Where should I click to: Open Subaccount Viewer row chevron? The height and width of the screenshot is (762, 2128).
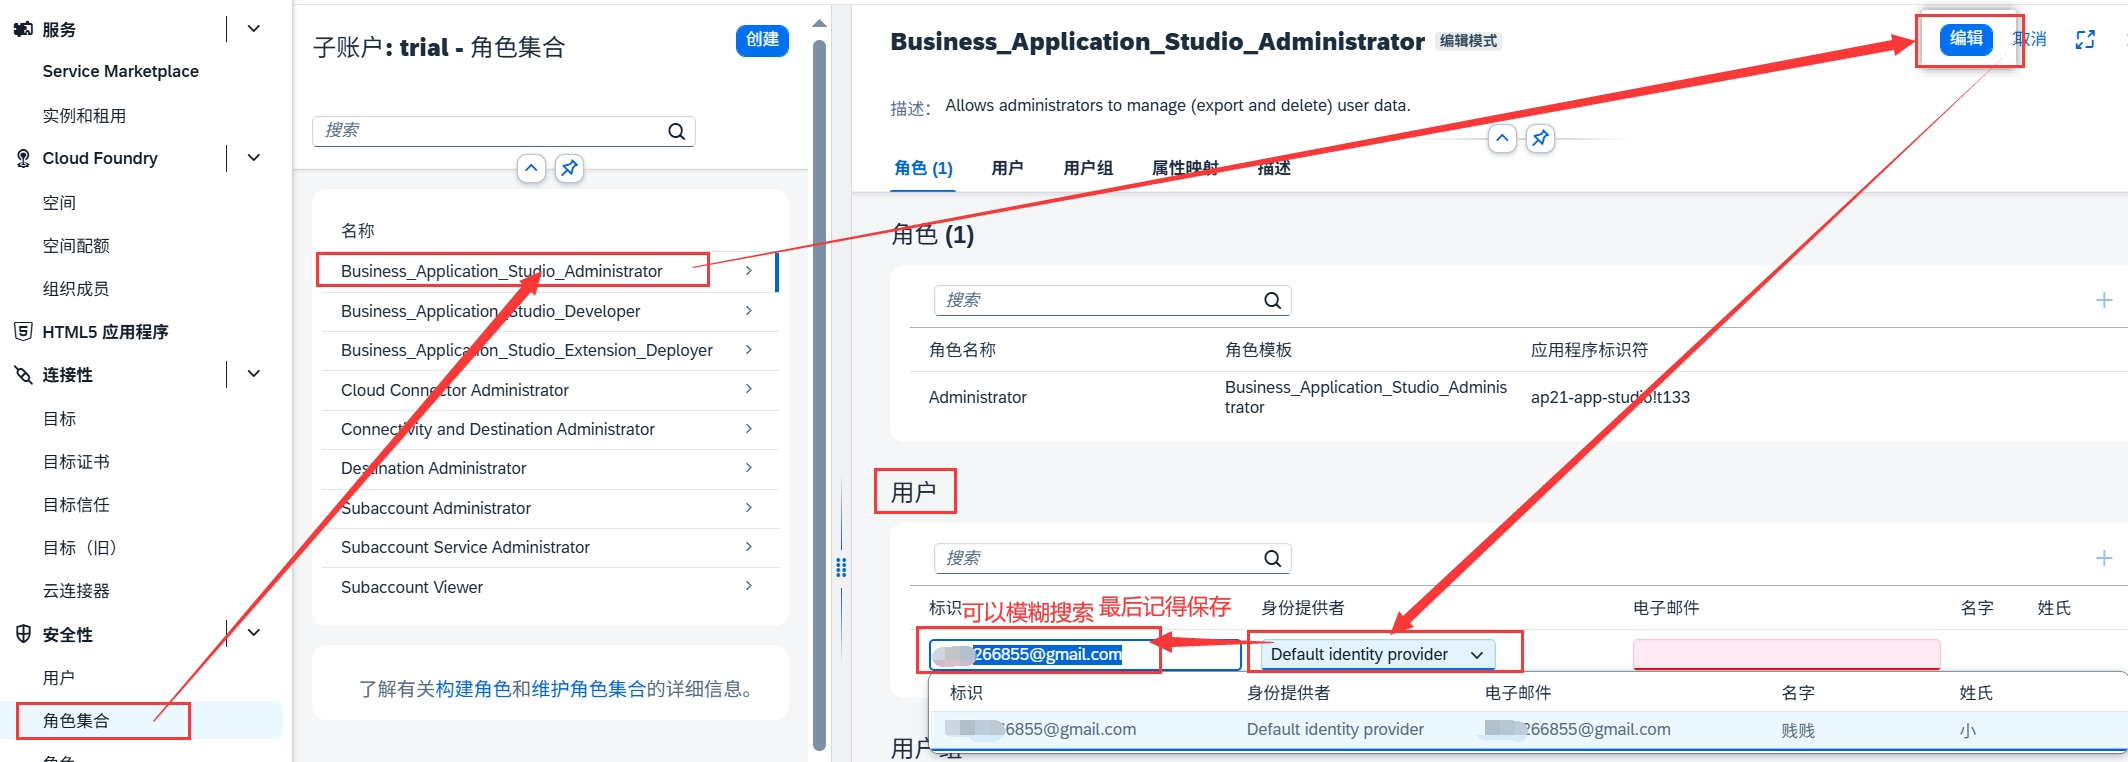point(749,586)
